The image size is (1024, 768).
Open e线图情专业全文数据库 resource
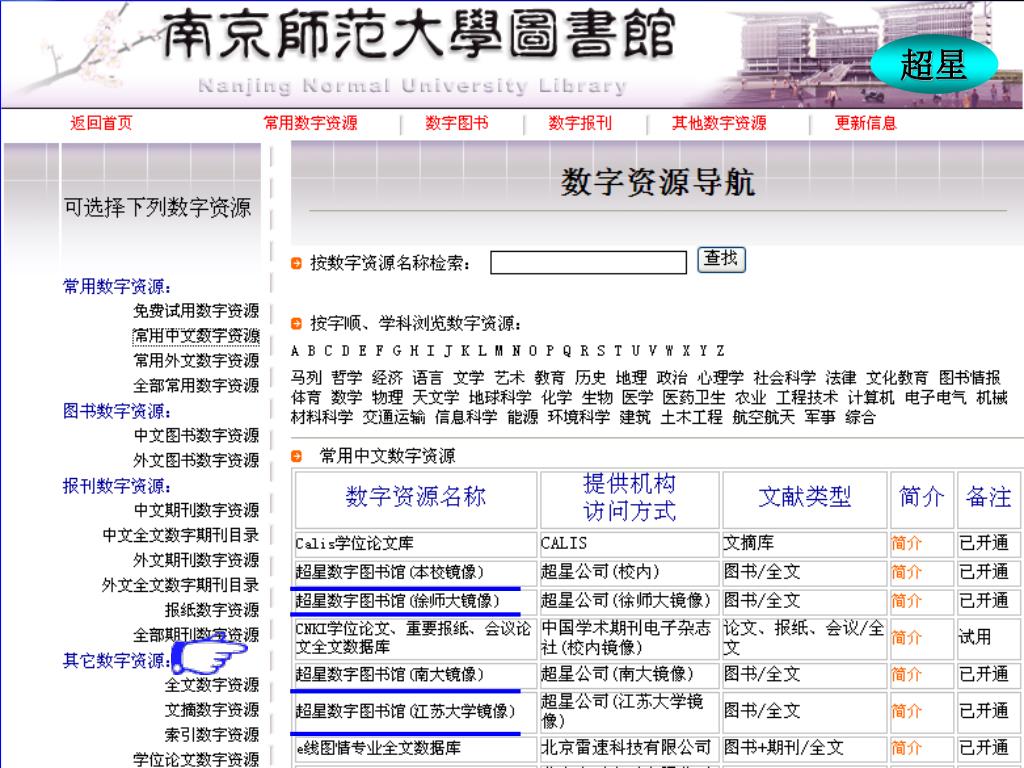[x=379, y=748]
